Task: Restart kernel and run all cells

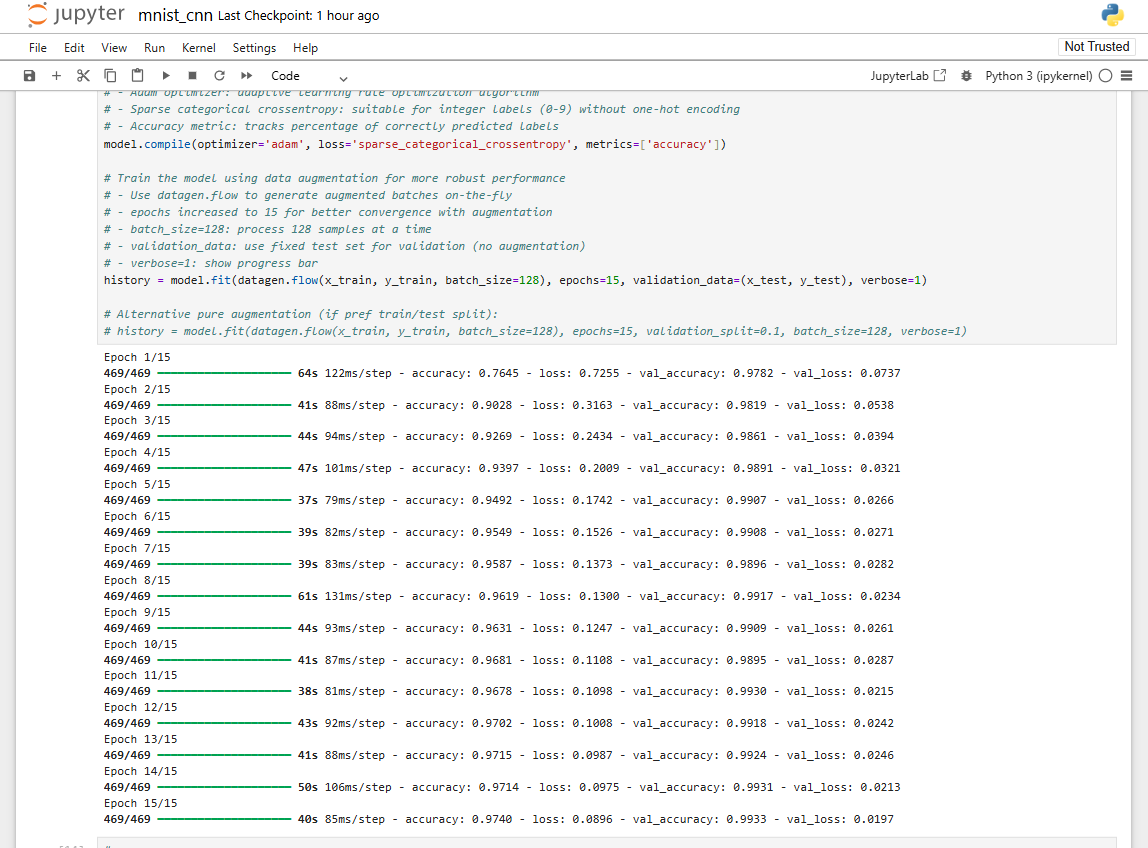Action: [246, 76]
